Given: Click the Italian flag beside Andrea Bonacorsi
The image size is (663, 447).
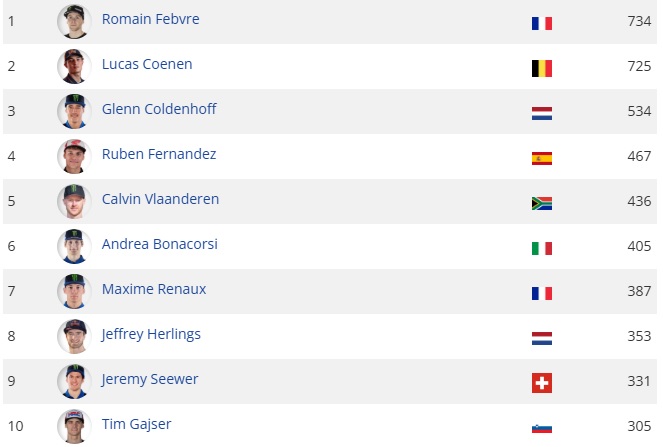Looking at the screenshot, I should click(541, 248).
